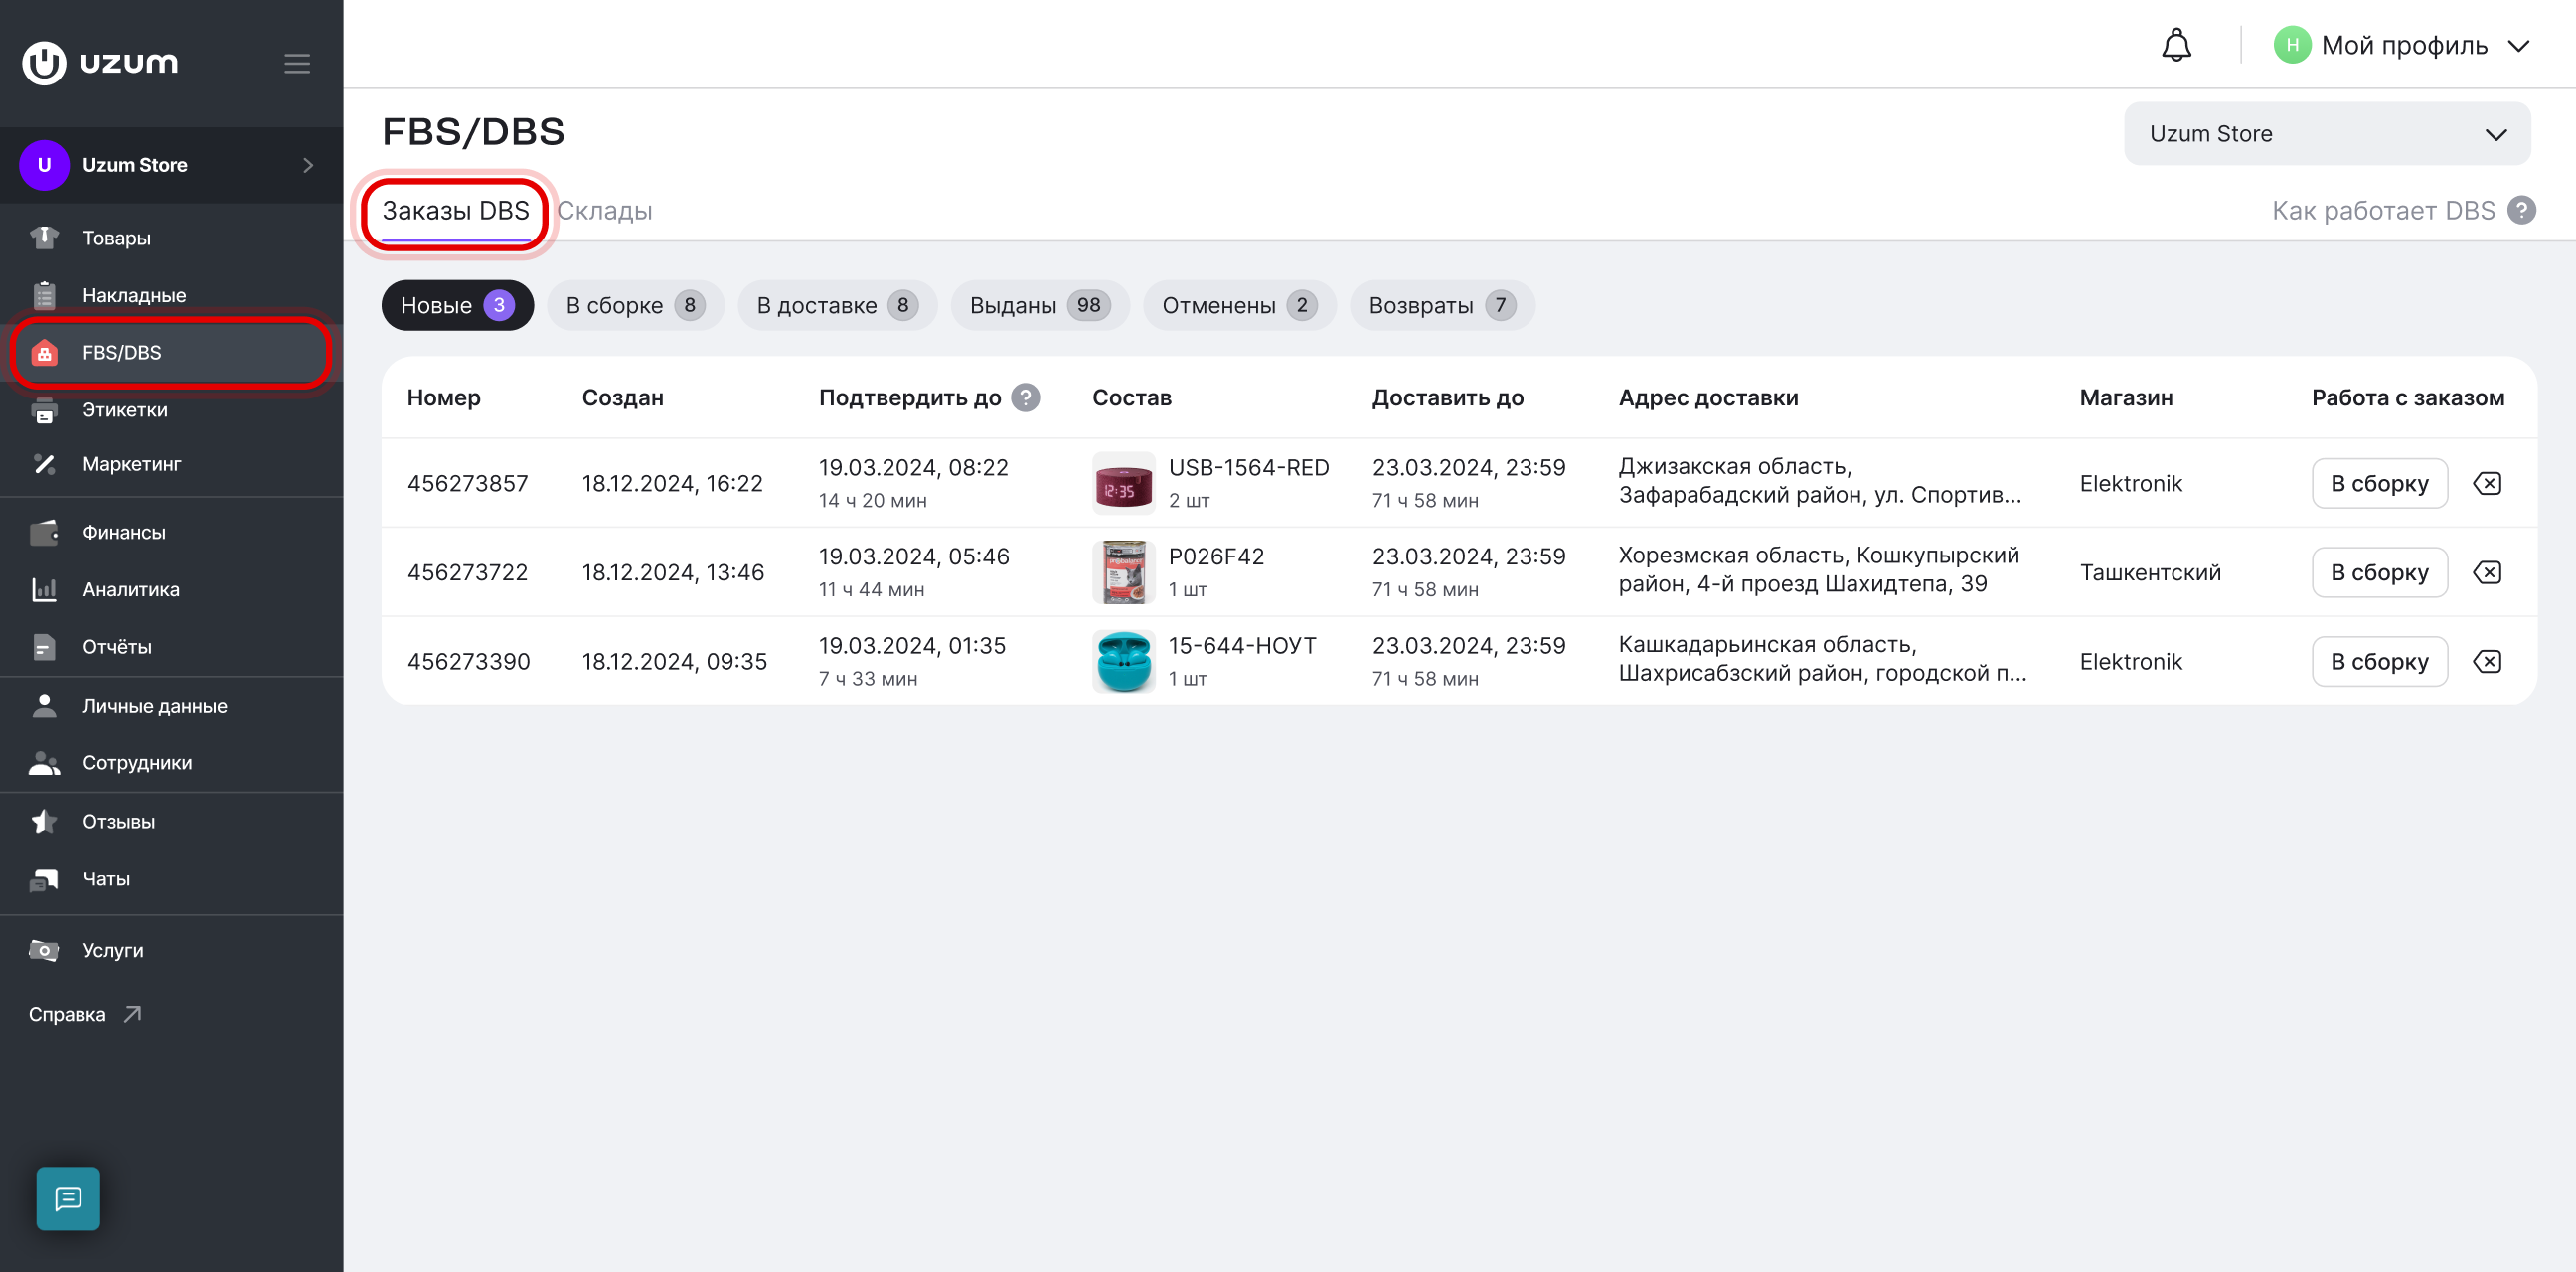Collapse sidebar with the hamburger menu icon

(x=297, y=63)
